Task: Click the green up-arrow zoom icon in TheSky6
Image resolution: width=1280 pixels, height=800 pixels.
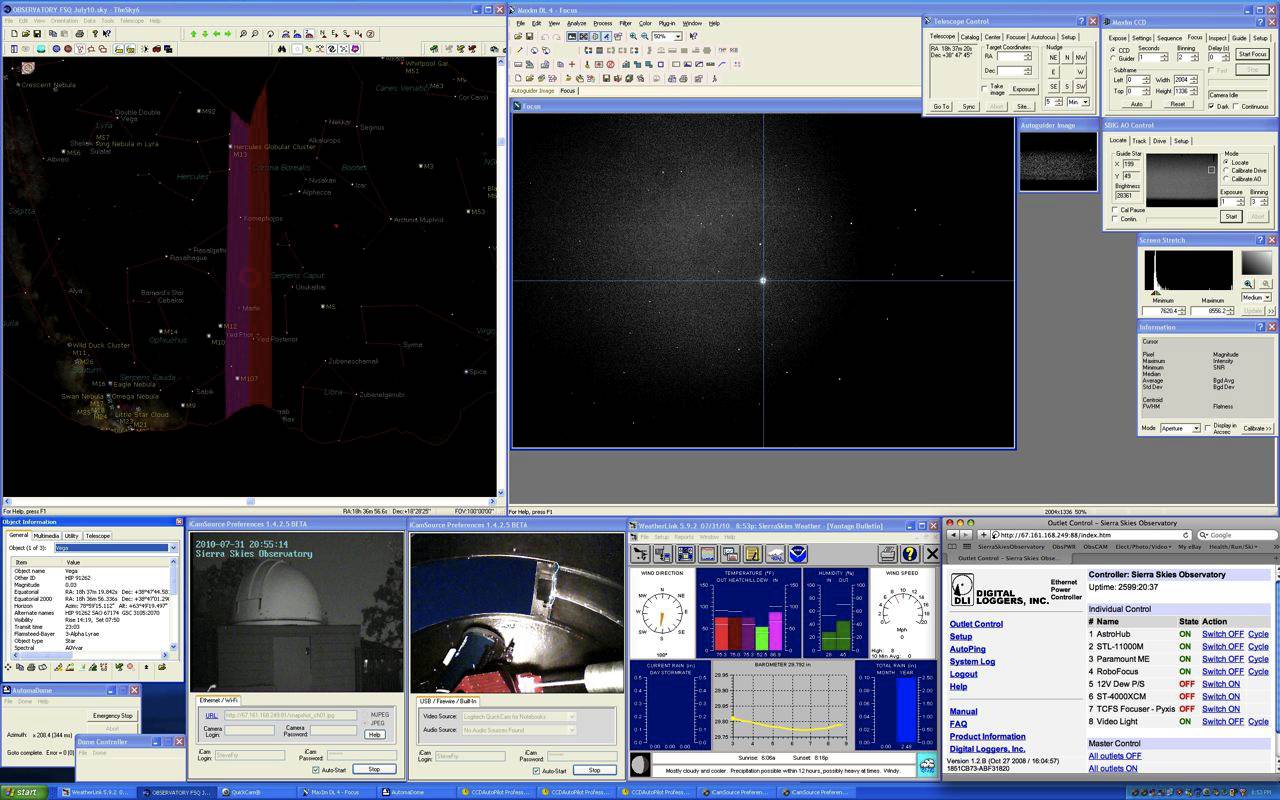Action: (x=194, y=35)
